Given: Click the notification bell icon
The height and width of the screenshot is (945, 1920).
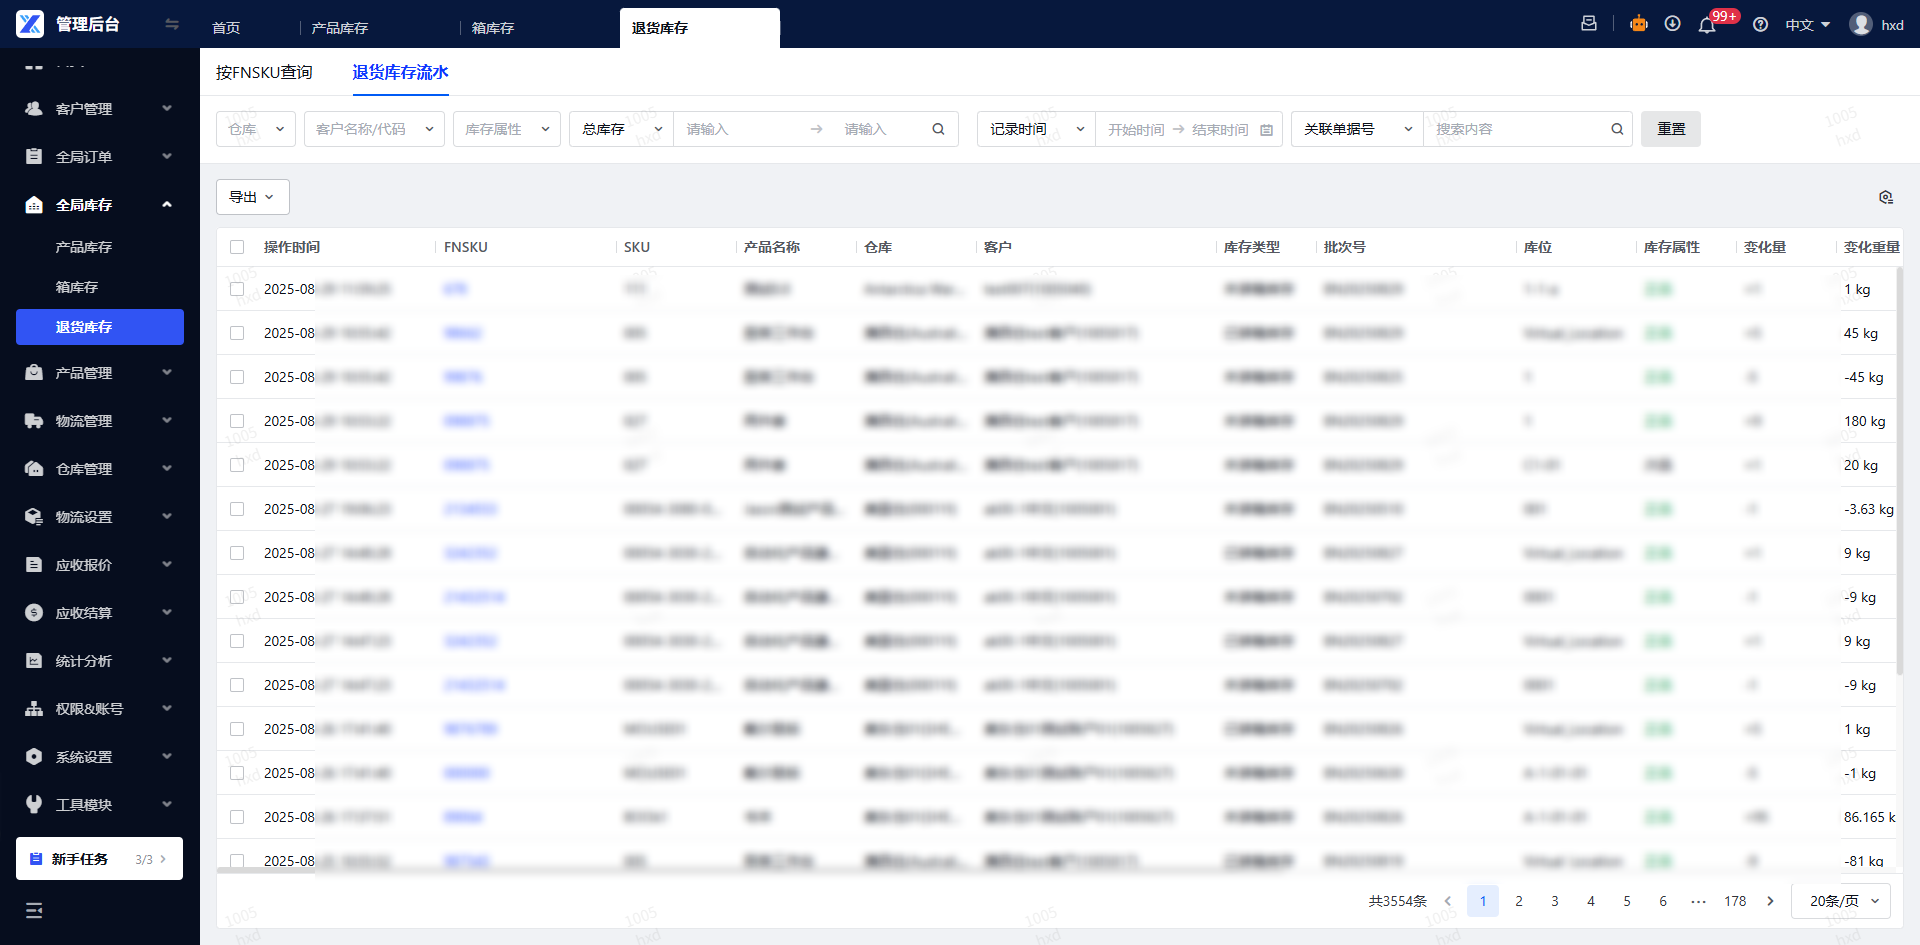Looking at the screenshot, I should coord(1707,25).
